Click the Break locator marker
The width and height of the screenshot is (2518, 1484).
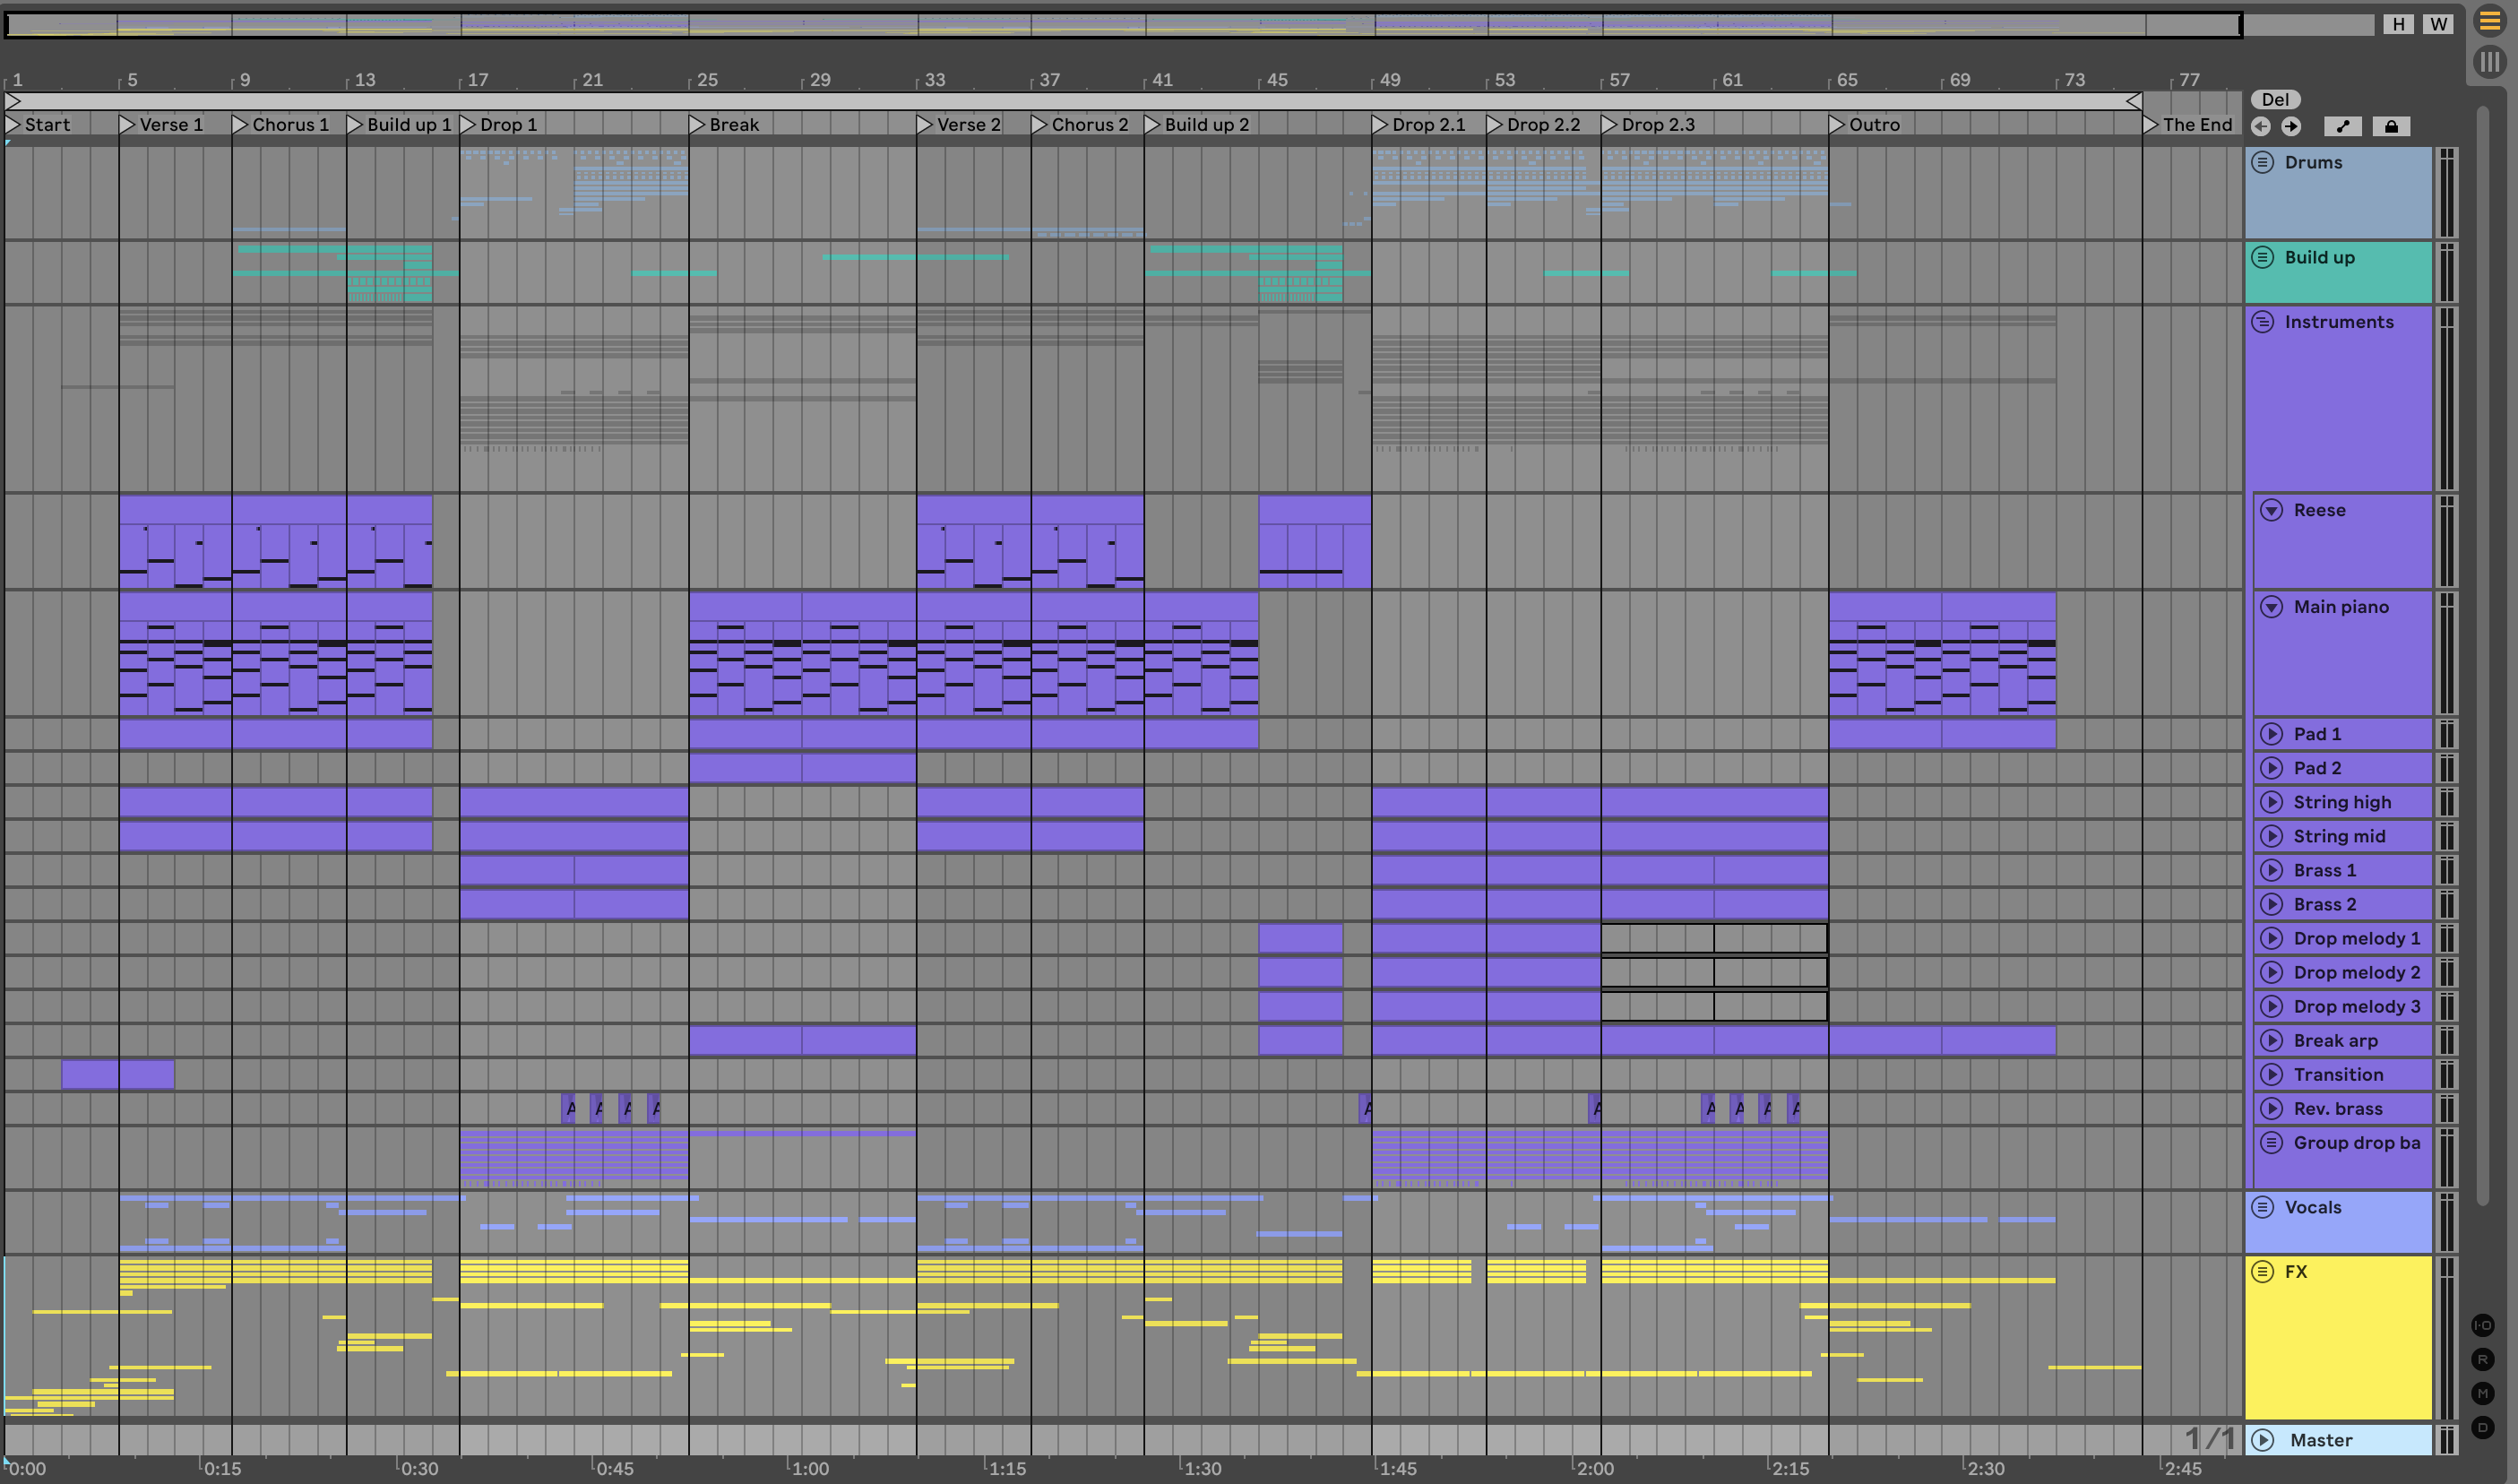pyautogui.click(x=698, y=124)
